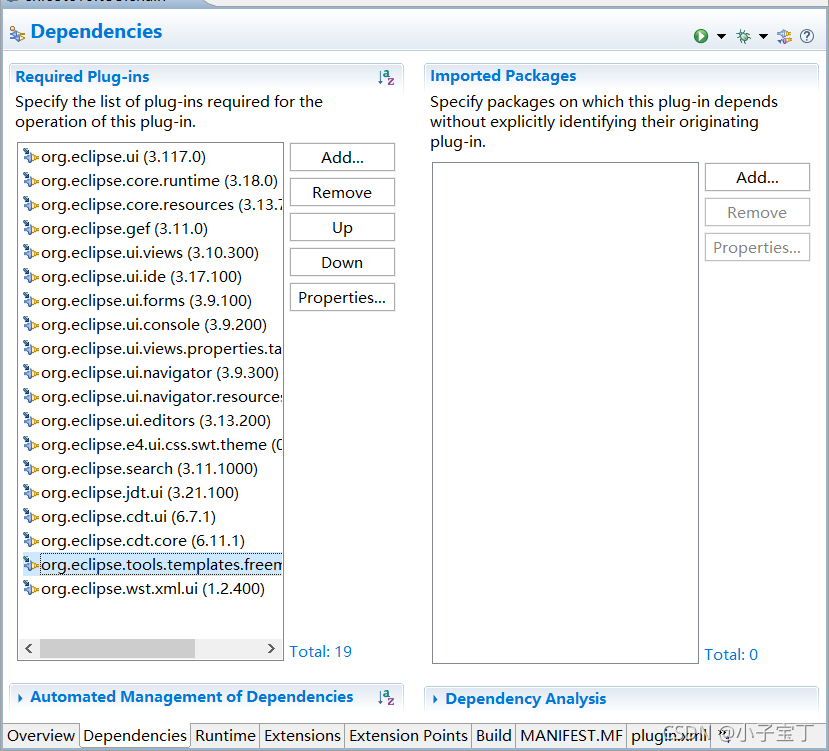Viewport: 829px width, 751px height.
Task: Open the debug launch dropdown arrow
Action: coord(763,36)
